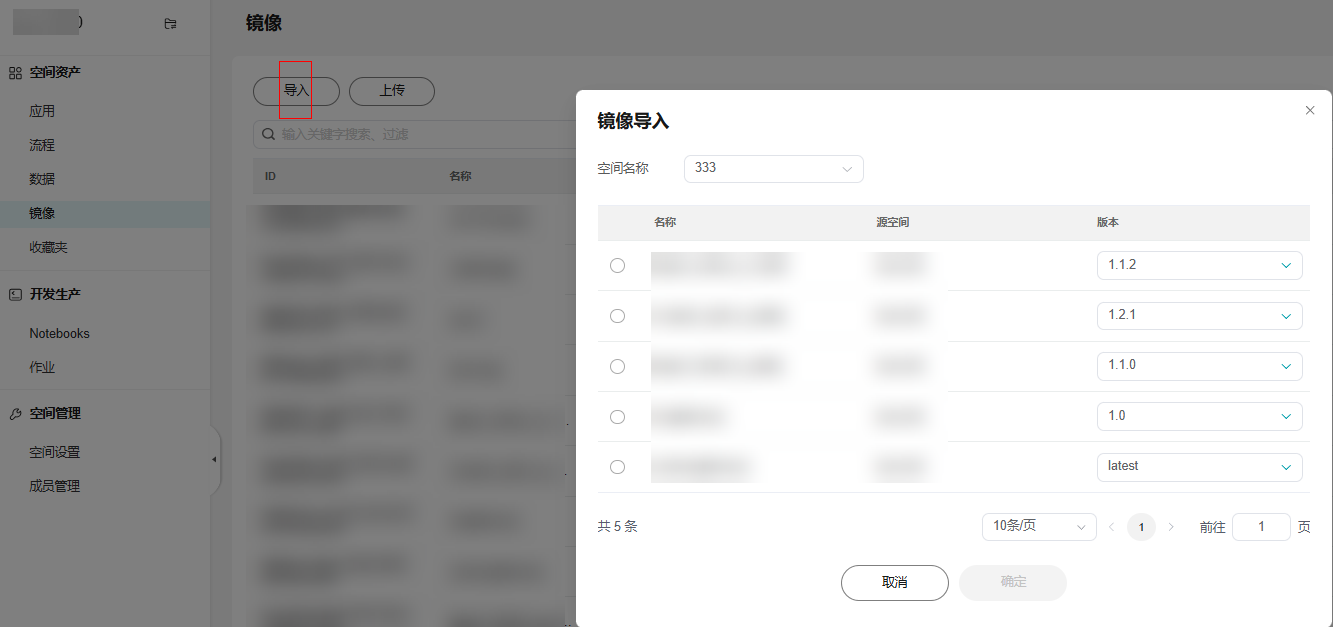Click the 空间资产 grid icon

pos(15,73)
